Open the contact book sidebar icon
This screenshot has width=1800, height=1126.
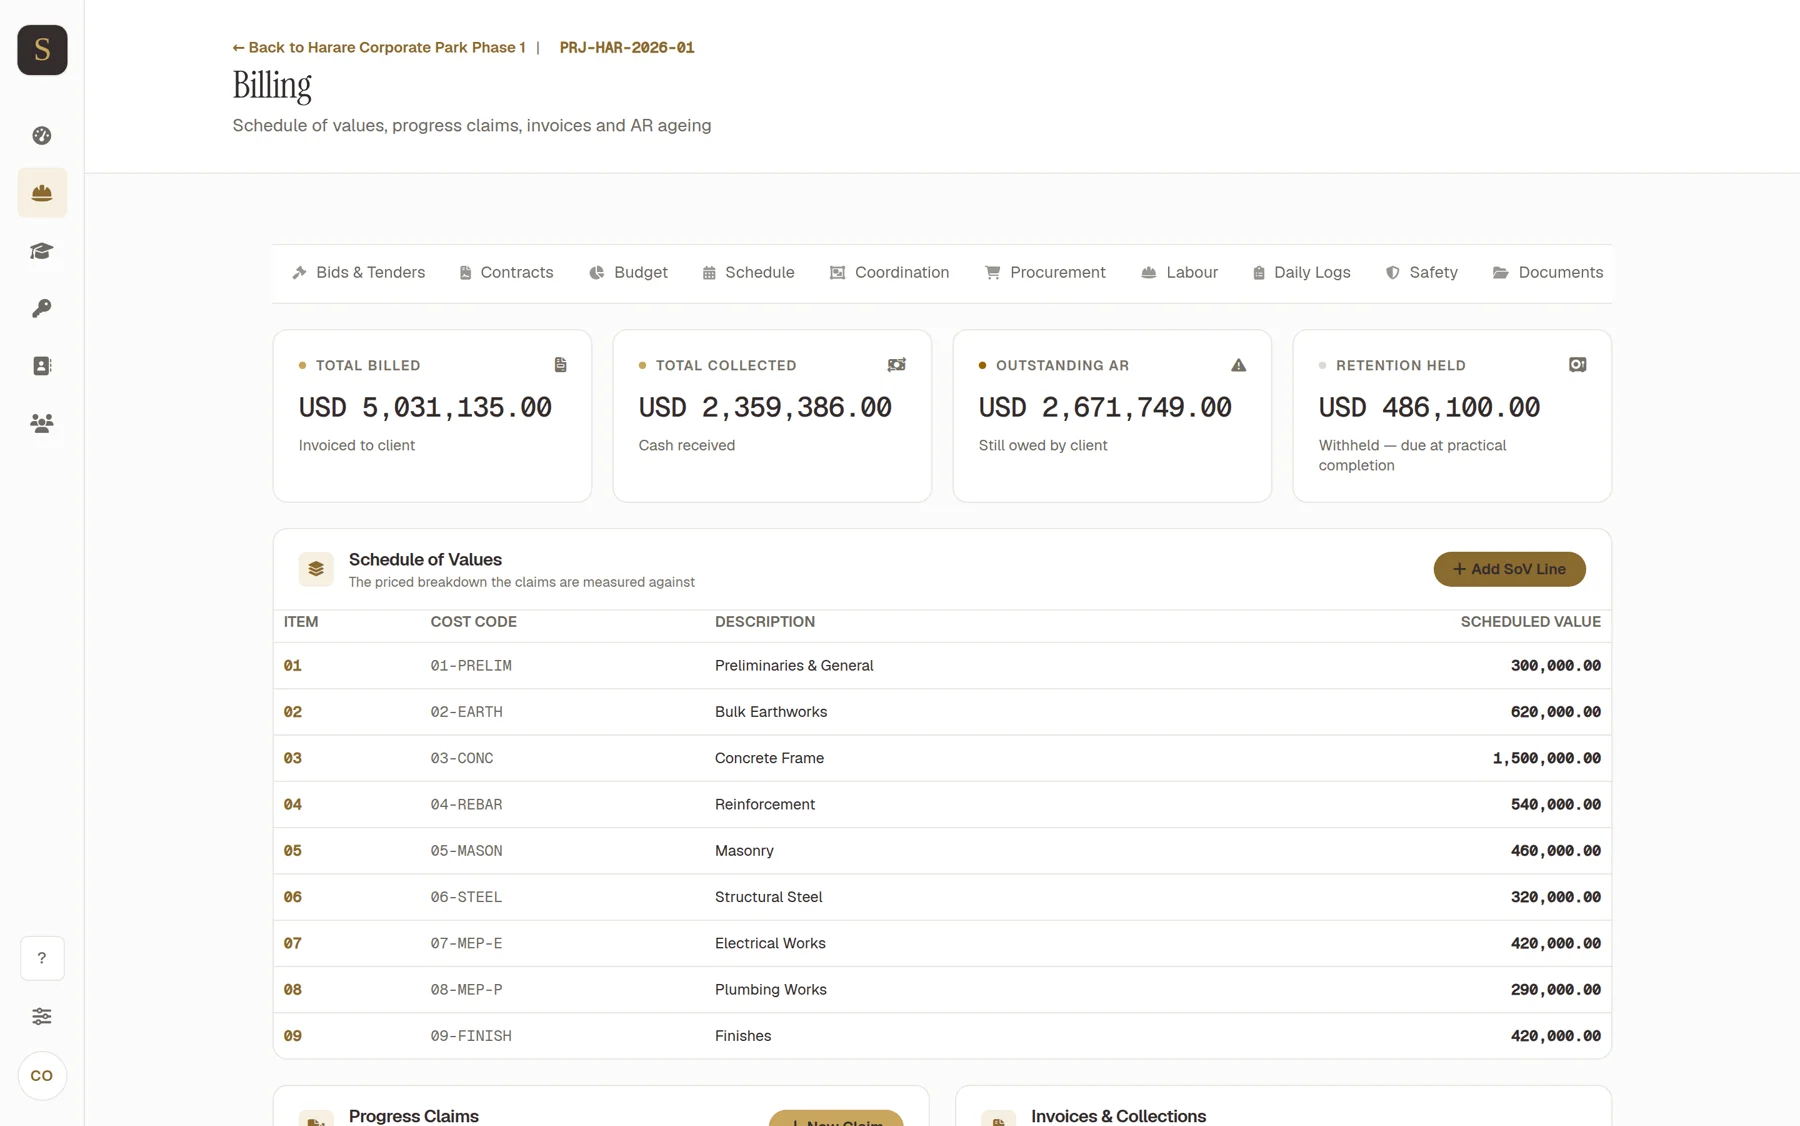[42, 366]
